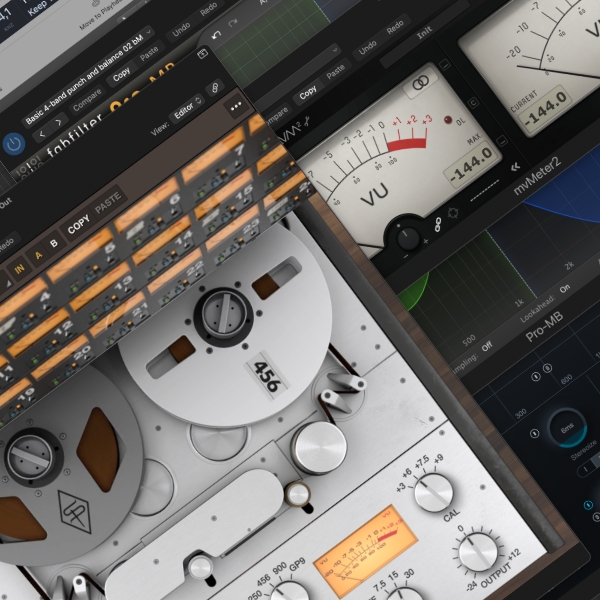Image resolution: width=600 pixels, height=600 pixels.
Task: Click Paste in the mvMeter2 plugin header
Action: [336, 72]
